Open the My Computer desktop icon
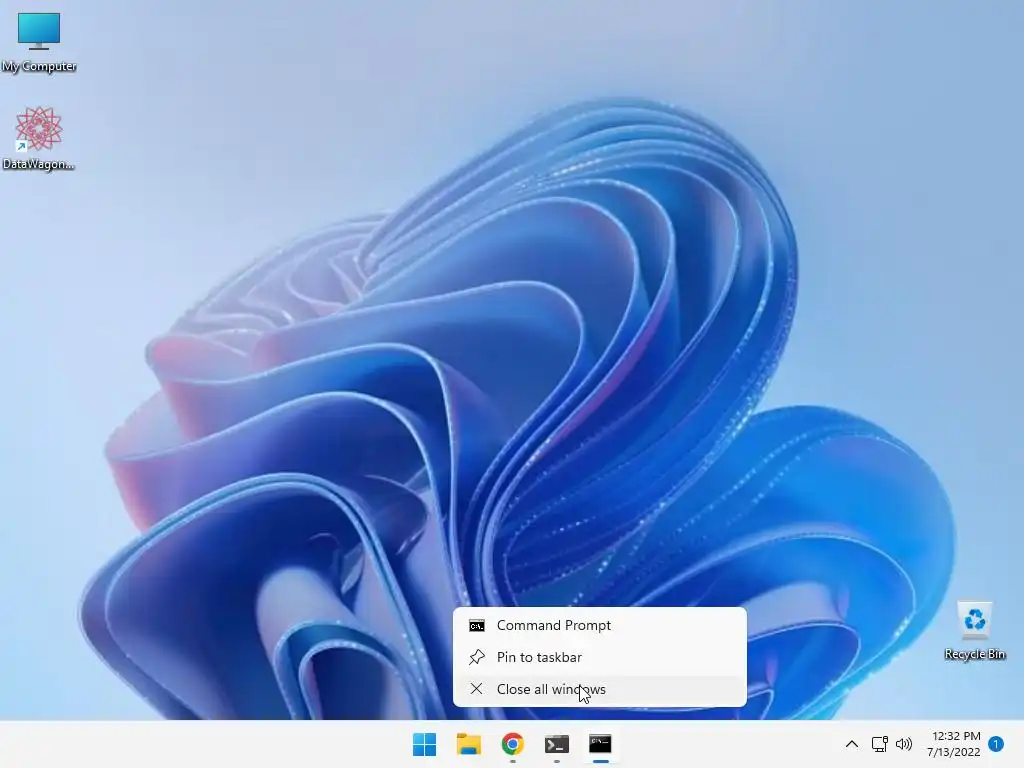 (39, 42)
